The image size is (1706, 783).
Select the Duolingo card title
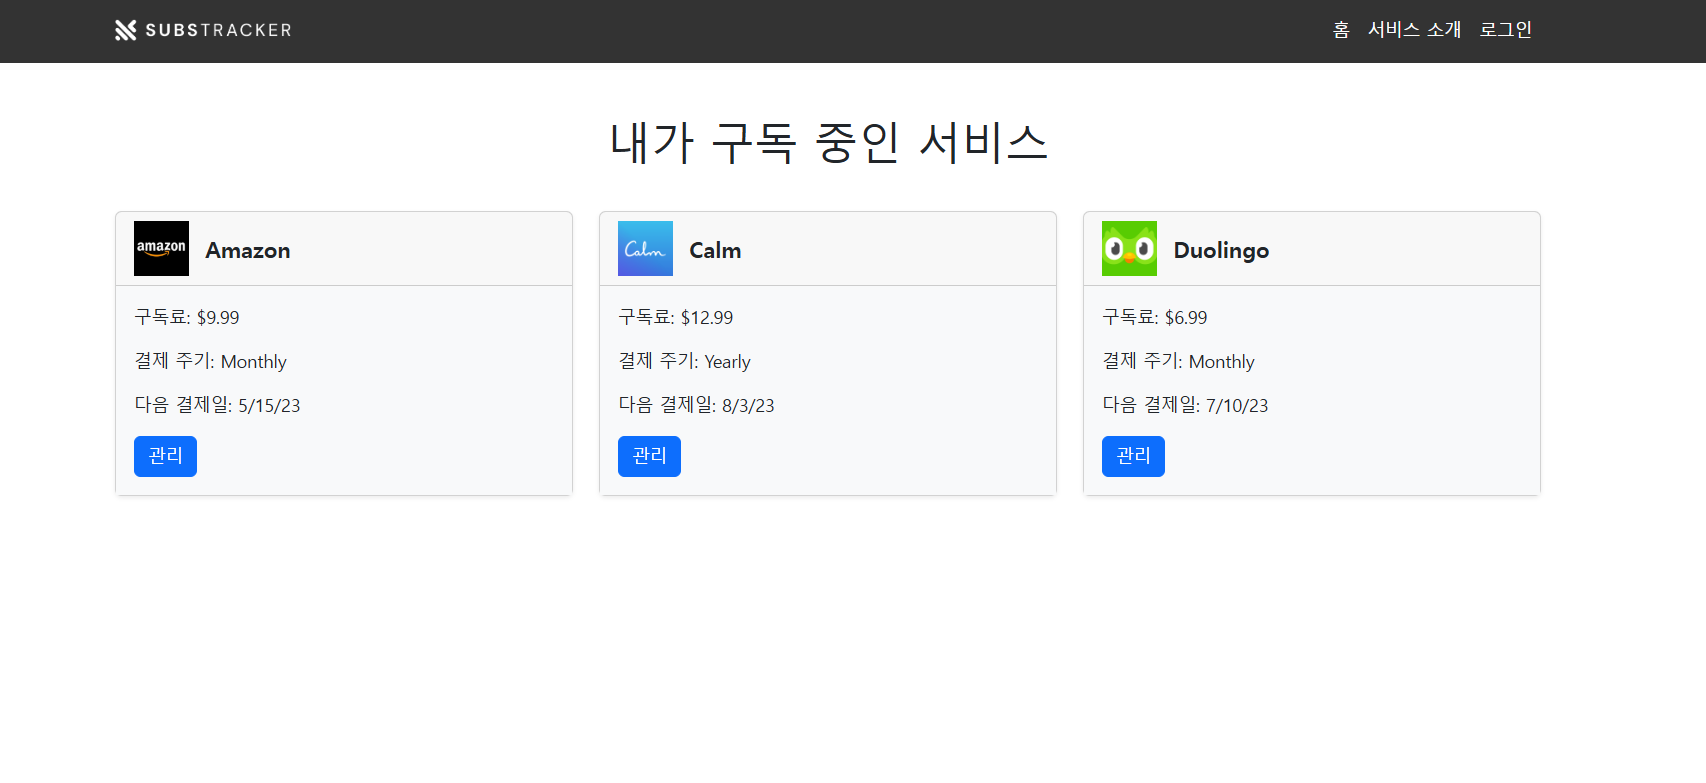tap(1221, 251)
